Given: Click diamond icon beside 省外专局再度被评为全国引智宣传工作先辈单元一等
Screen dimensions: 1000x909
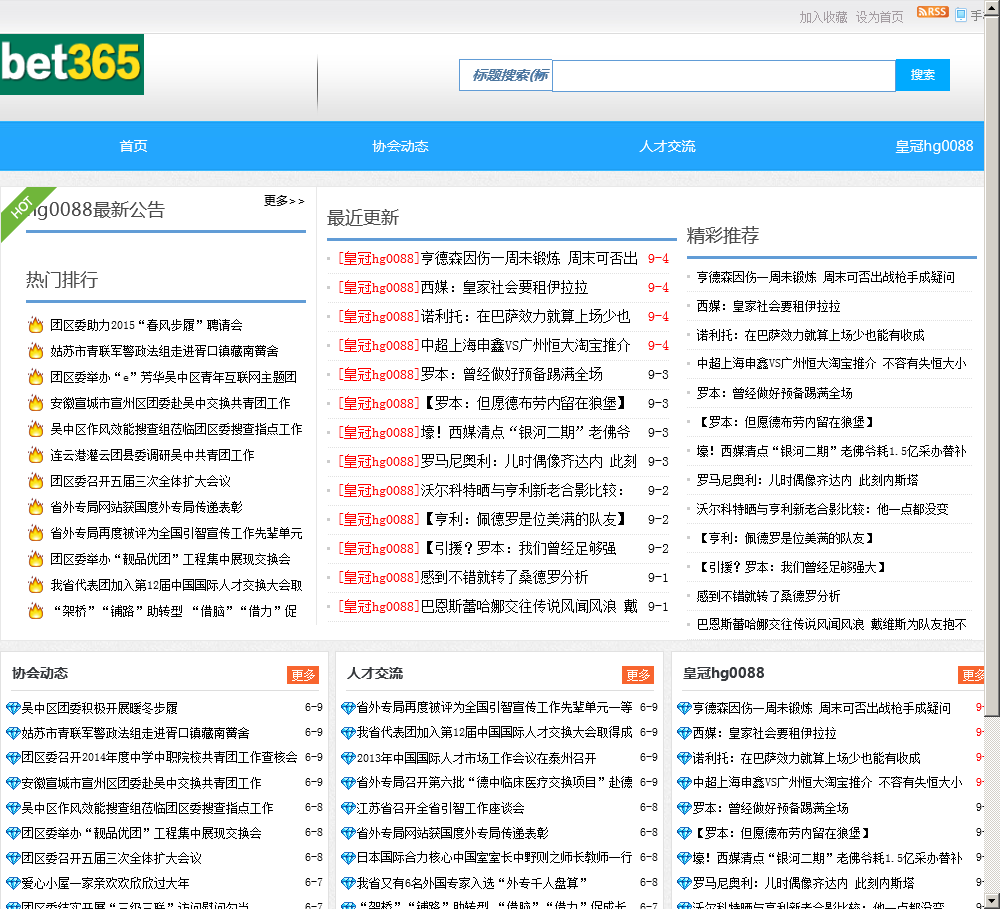Looking at the screenshot, I should point(348,707).
